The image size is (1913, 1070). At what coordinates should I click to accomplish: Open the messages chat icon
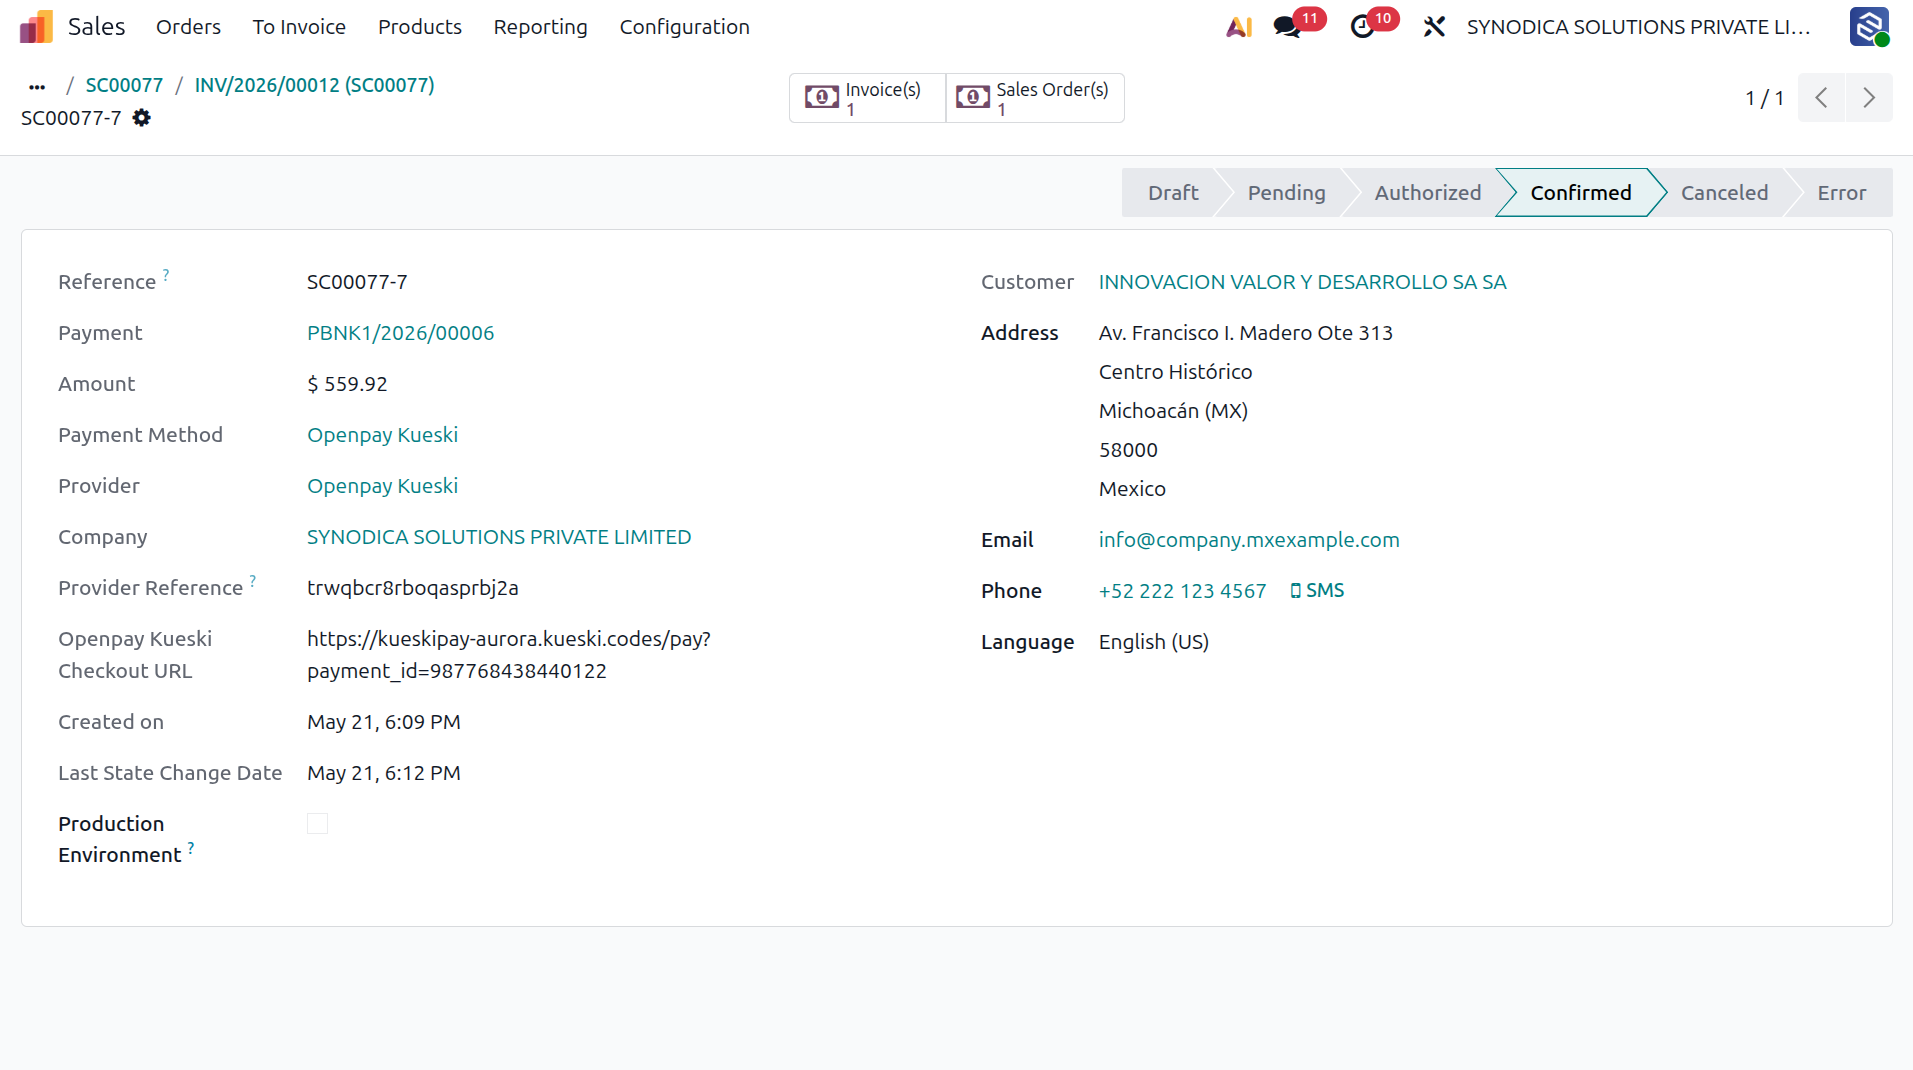(x=1287, y=27)
